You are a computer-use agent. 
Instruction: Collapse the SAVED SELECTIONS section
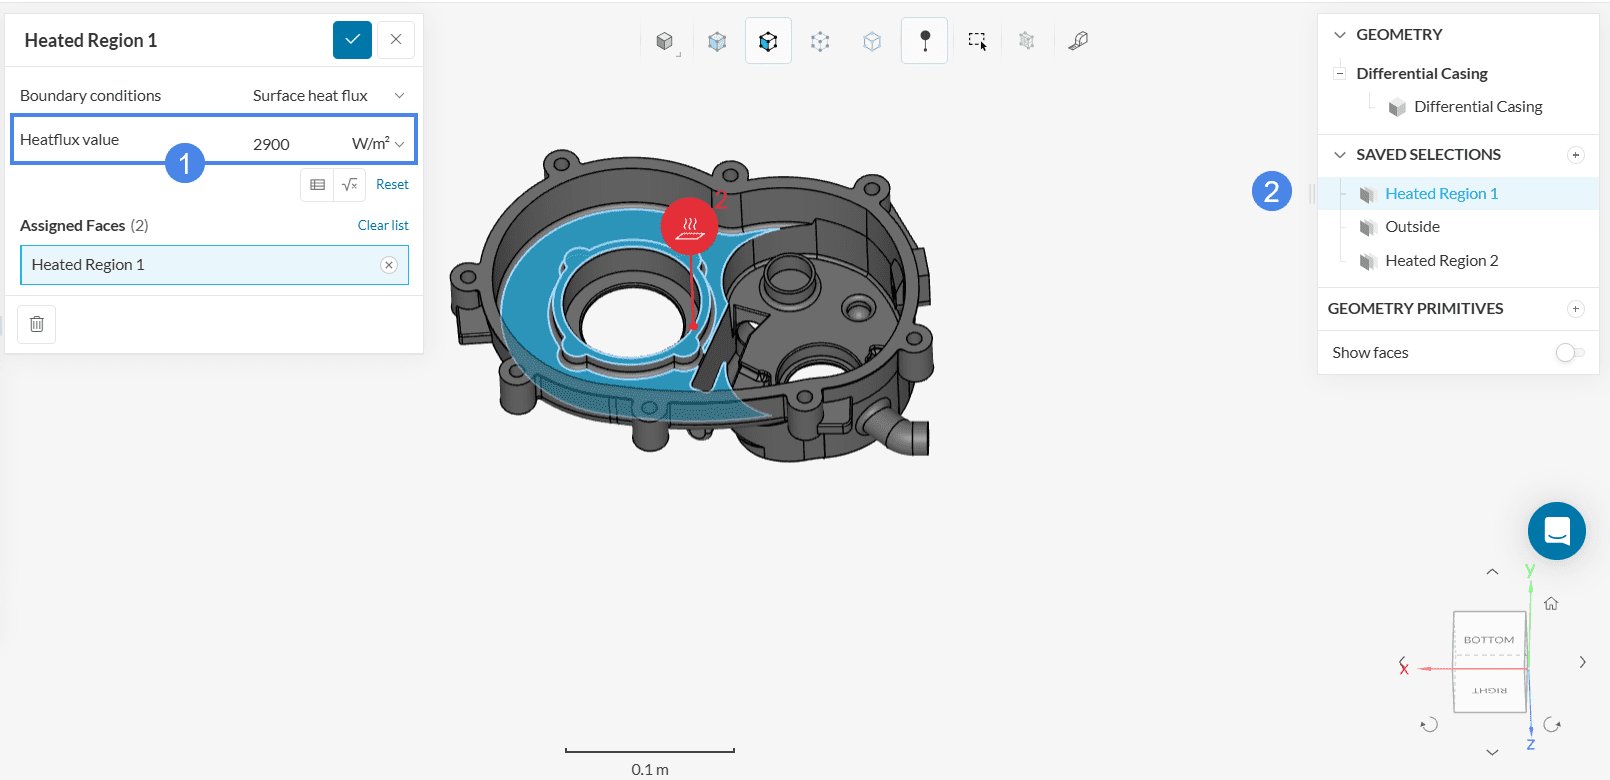click(1340, 155)
